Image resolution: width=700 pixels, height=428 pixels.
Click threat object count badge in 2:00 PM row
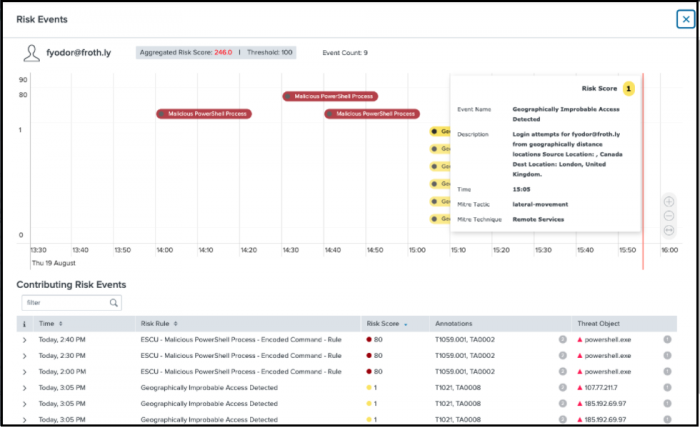click(667, 372)
